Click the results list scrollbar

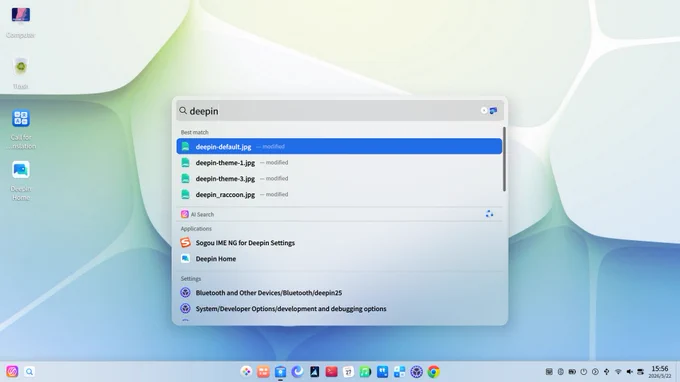504,159
